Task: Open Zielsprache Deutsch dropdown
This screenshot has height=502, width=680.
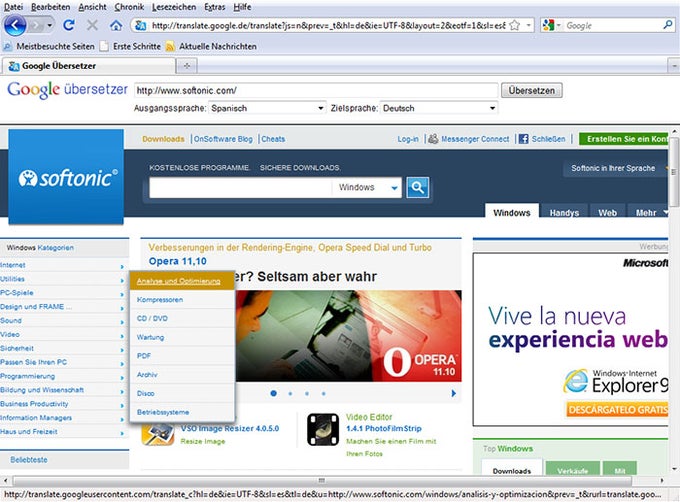Action: pyautogui.click(x=439, y=108)
